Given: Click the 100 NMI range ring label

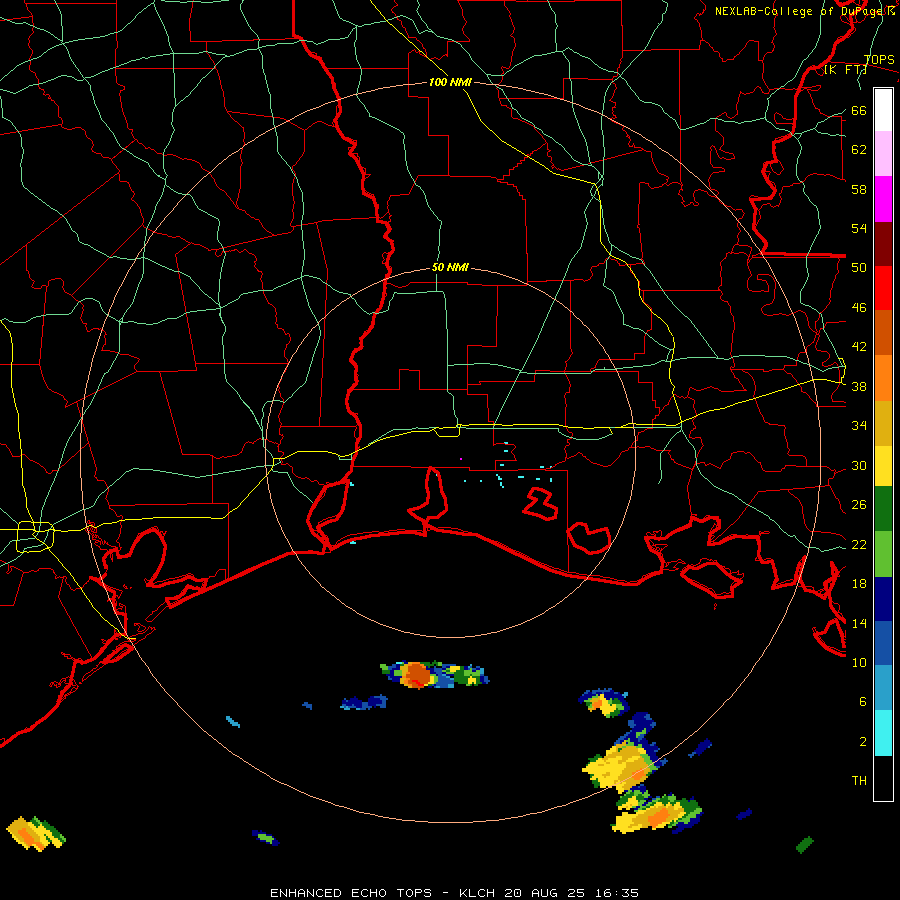Looking at the screenshot, I should (450, 82).
